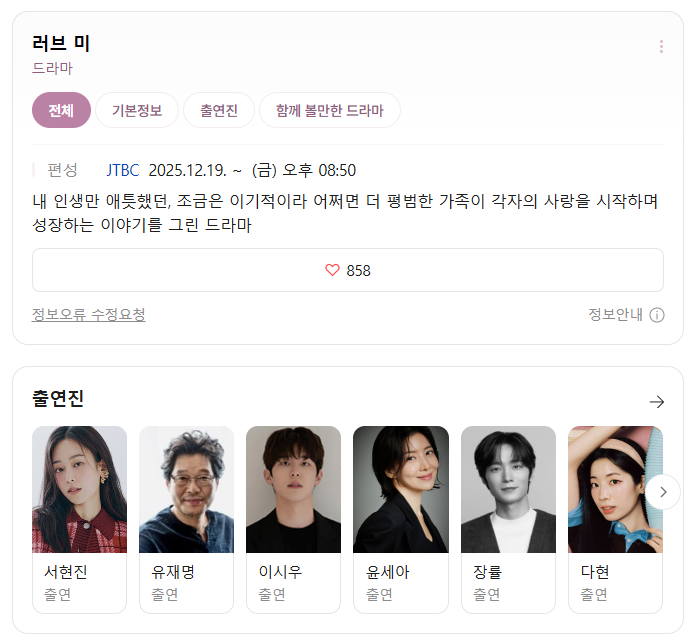Click the 출연진 section heading
Viewport: 691px width, 643px height.
[x=58, y=398]
